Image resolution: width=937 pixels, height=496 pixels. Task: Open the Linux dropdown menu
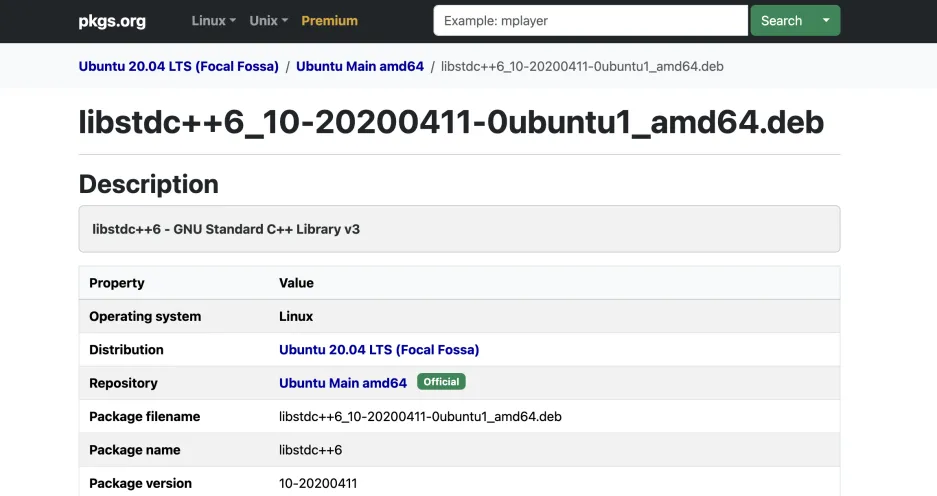(213, 20)
